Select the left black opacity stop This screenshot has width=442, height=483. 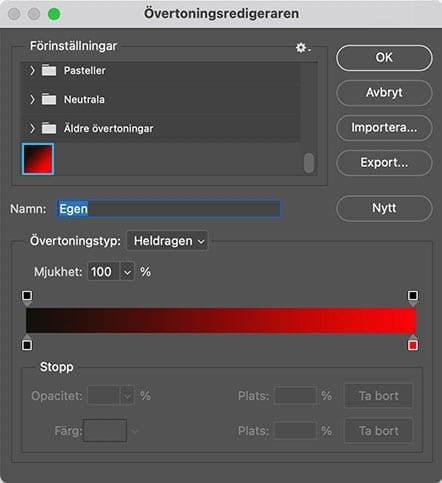coord(27,296)
